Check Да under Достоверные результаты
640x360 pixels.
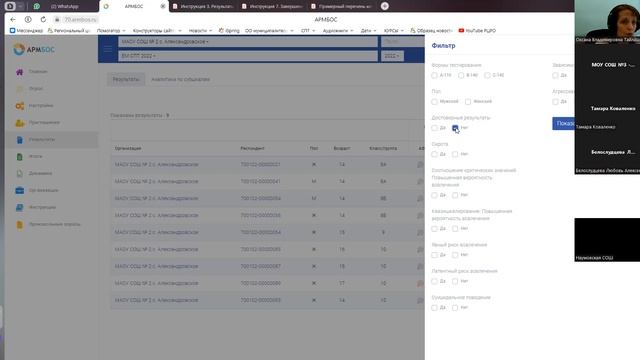coord(434,128)
